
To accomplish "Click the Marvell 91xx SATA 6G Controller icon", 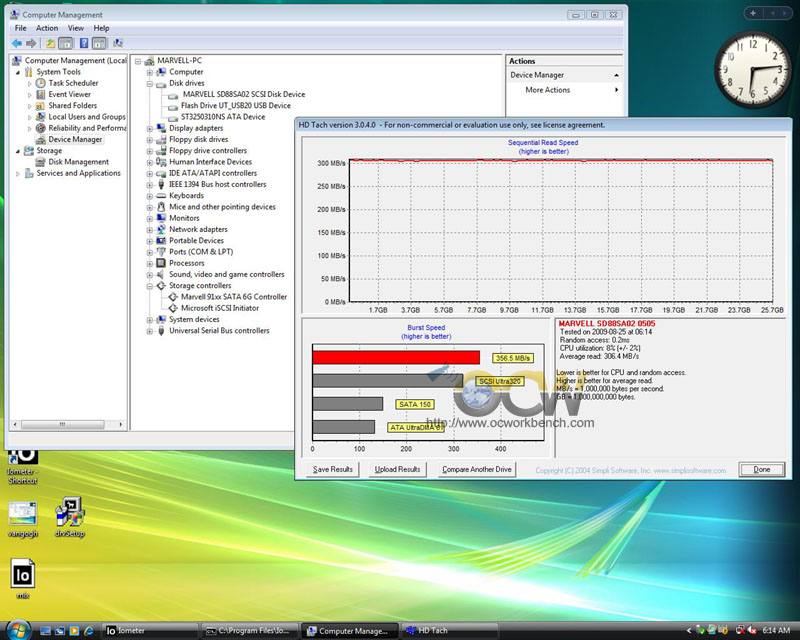I will click(173, 297).
